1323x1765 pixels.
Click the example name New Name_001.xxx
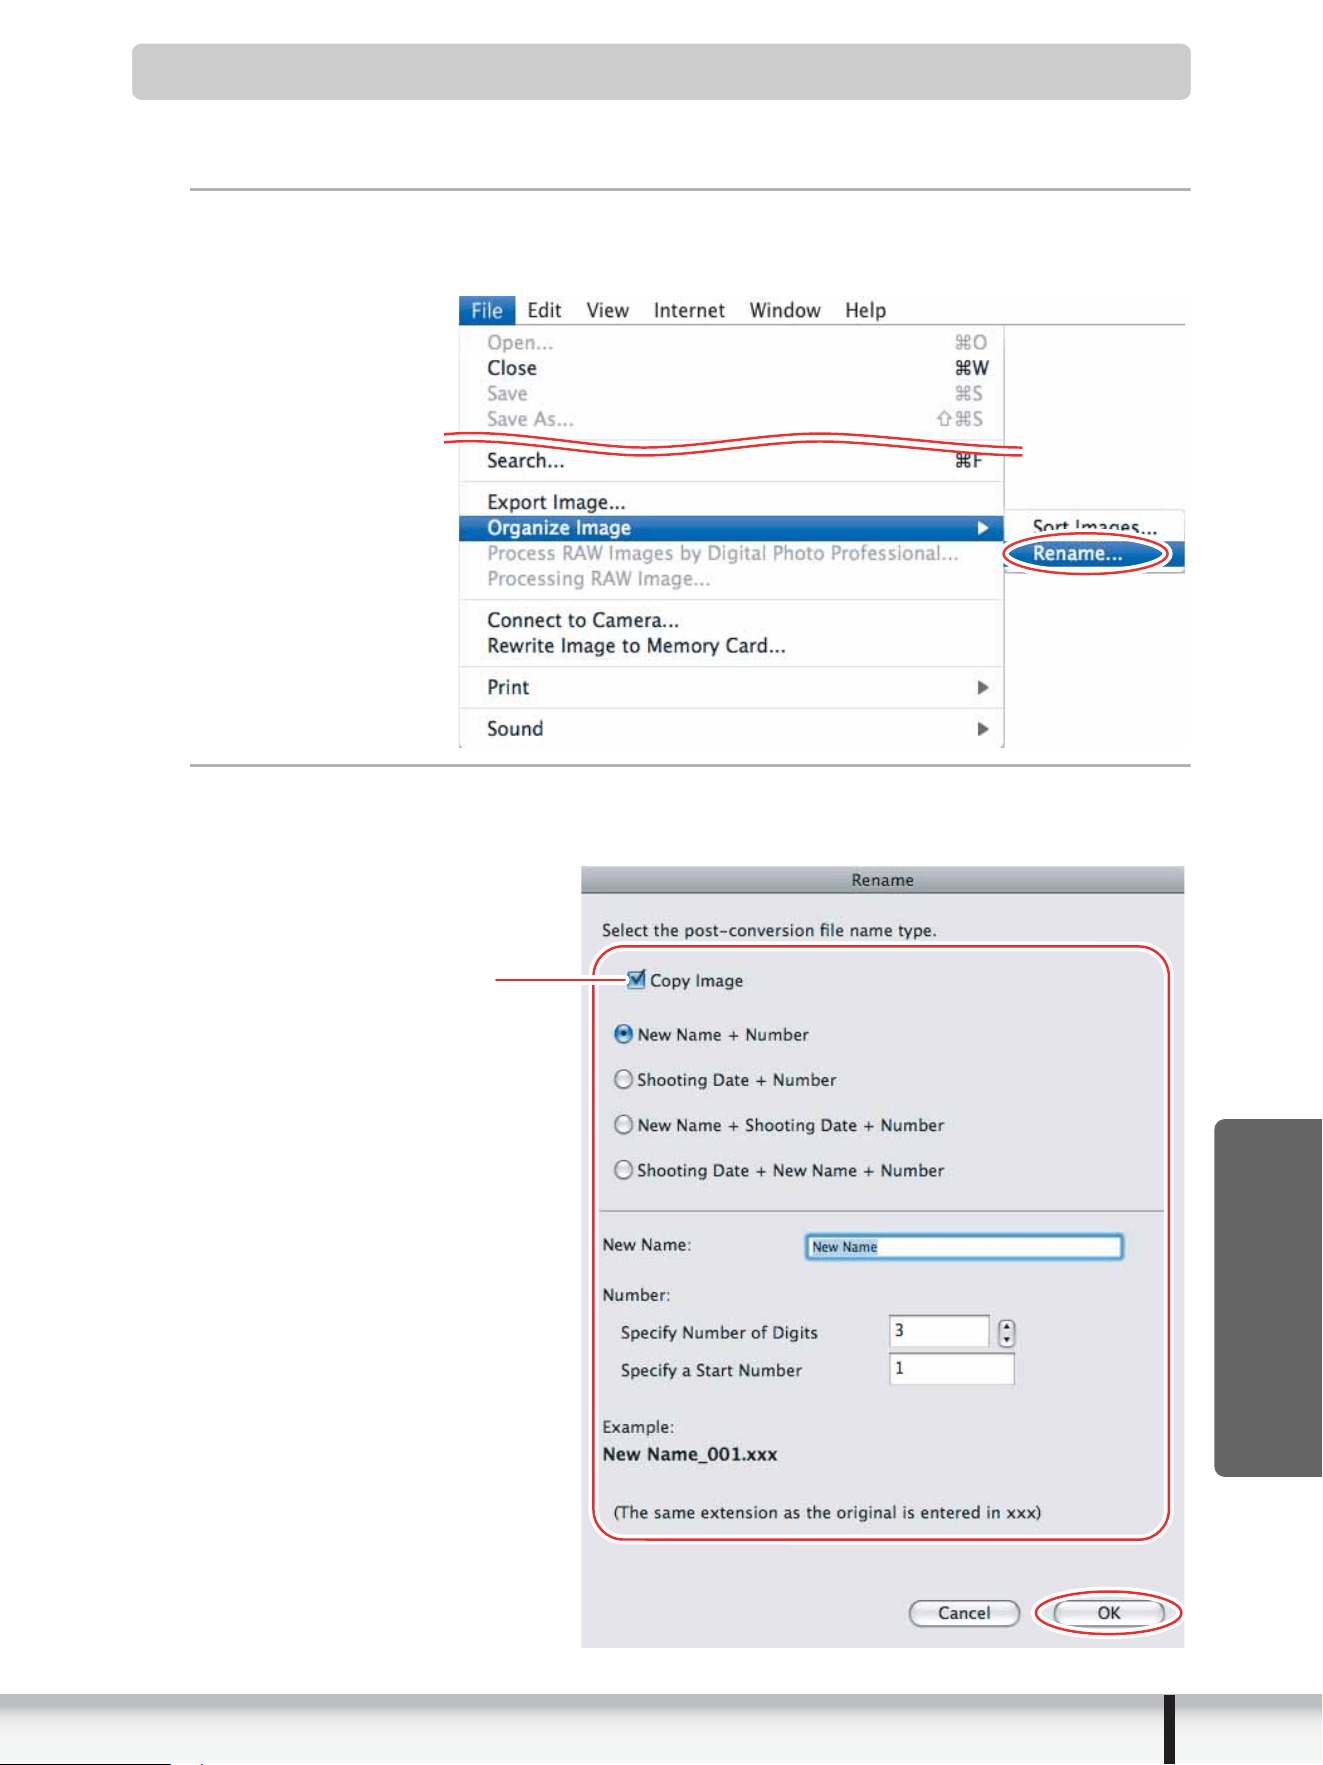click(690, 1455)
